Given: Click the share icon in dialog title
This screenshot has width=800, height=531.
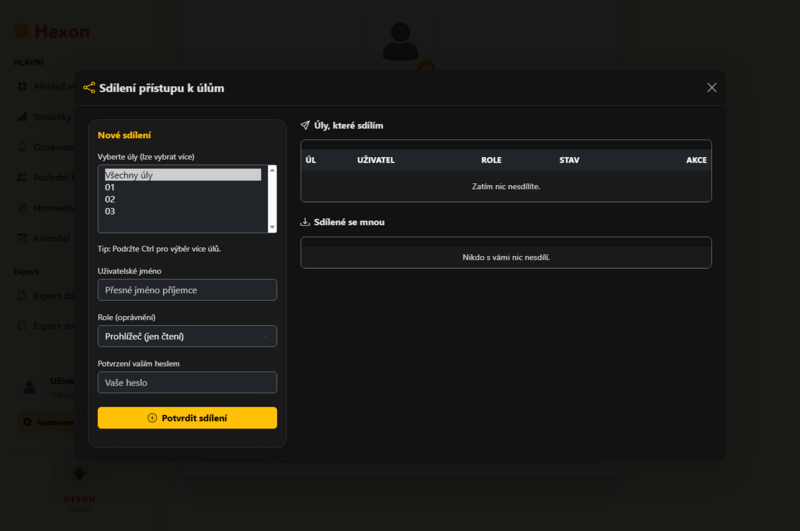Looking at the screenshot, I should [x=89, y=88].
